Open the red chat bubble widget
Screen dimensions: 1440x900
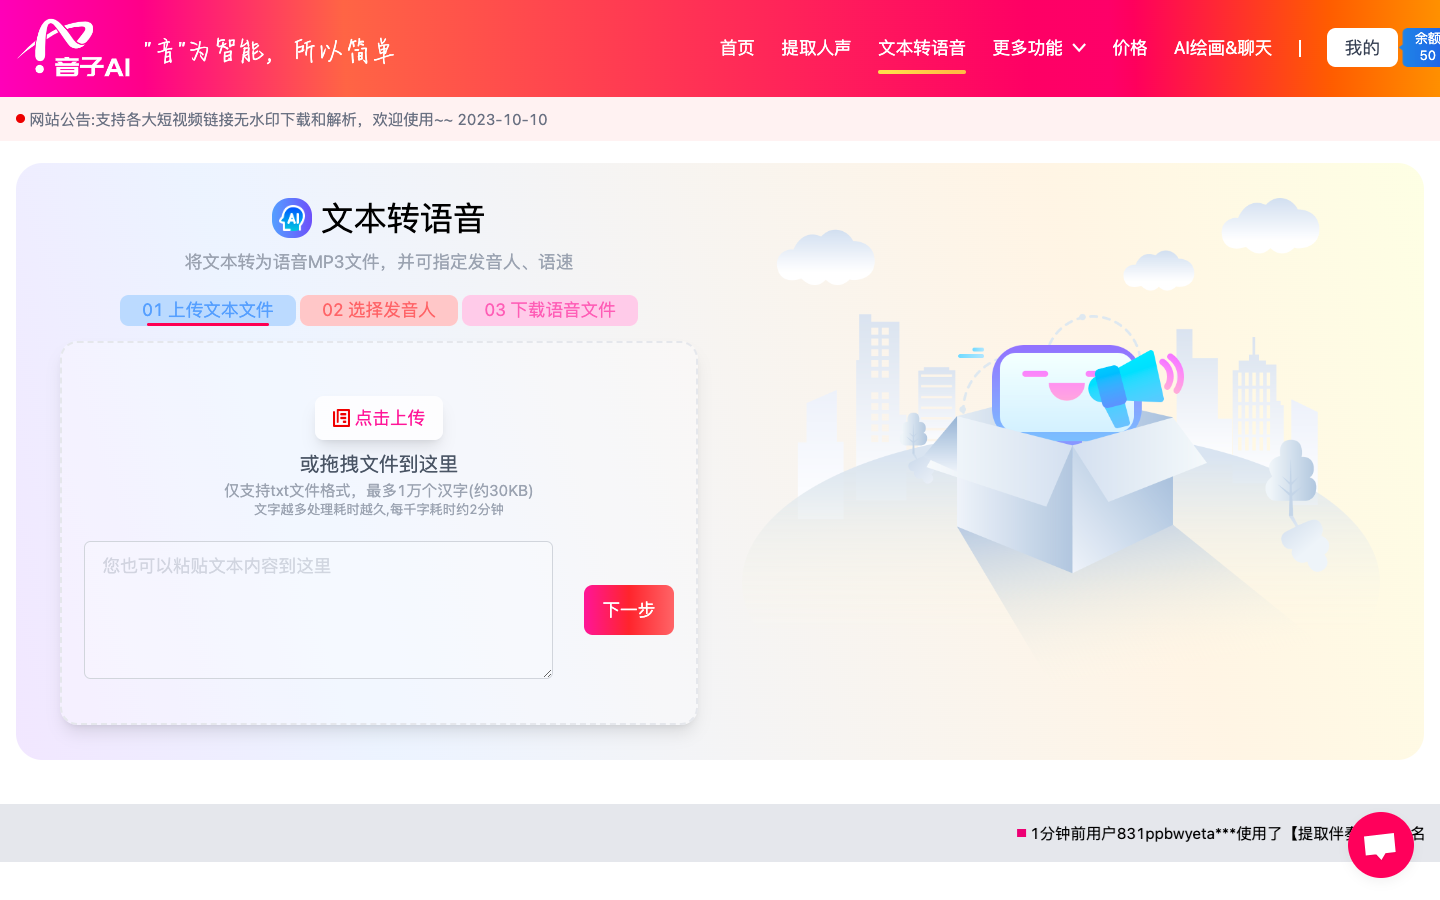point(1380,845)
